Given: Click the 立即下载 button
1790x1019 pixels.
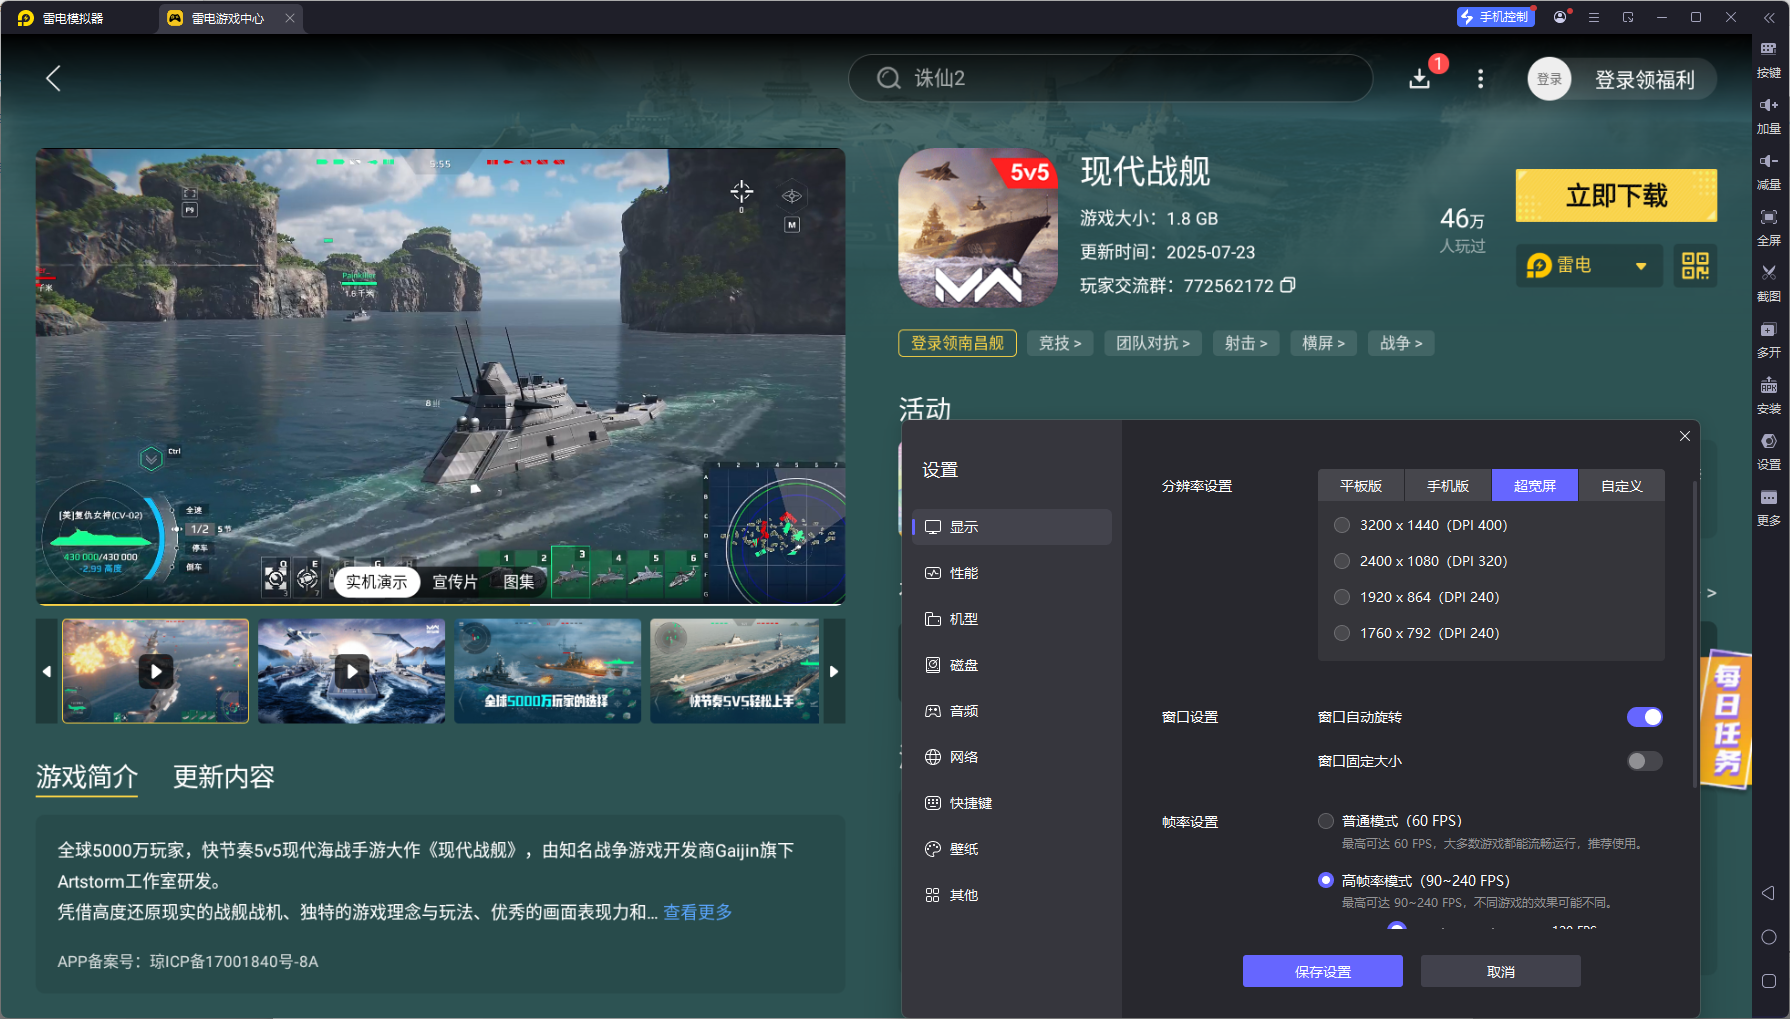Looking at the screenshot, I should pos(1616,195).
